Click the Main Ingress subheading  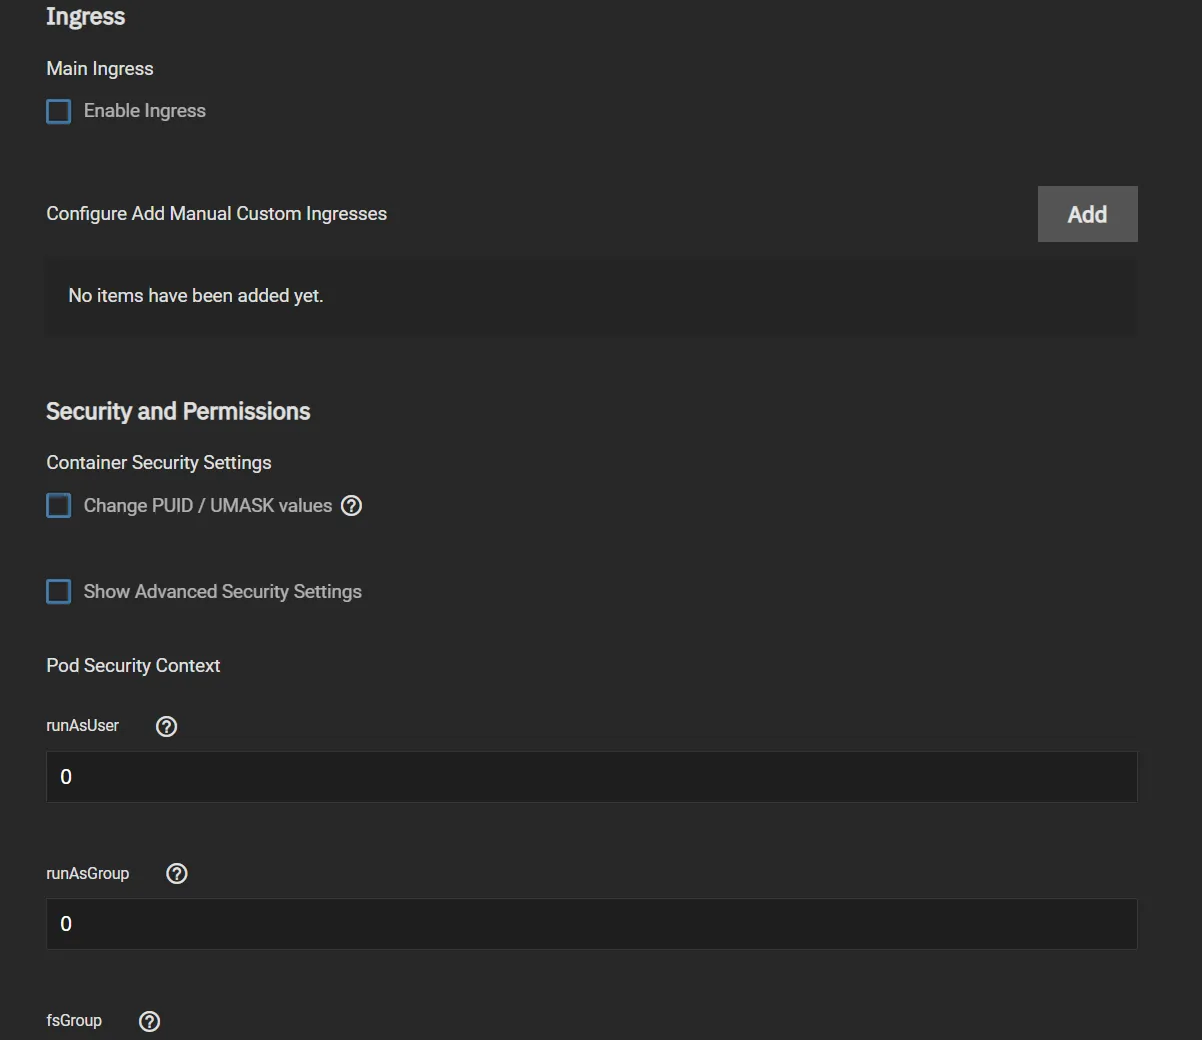click(x=99, y=68)
